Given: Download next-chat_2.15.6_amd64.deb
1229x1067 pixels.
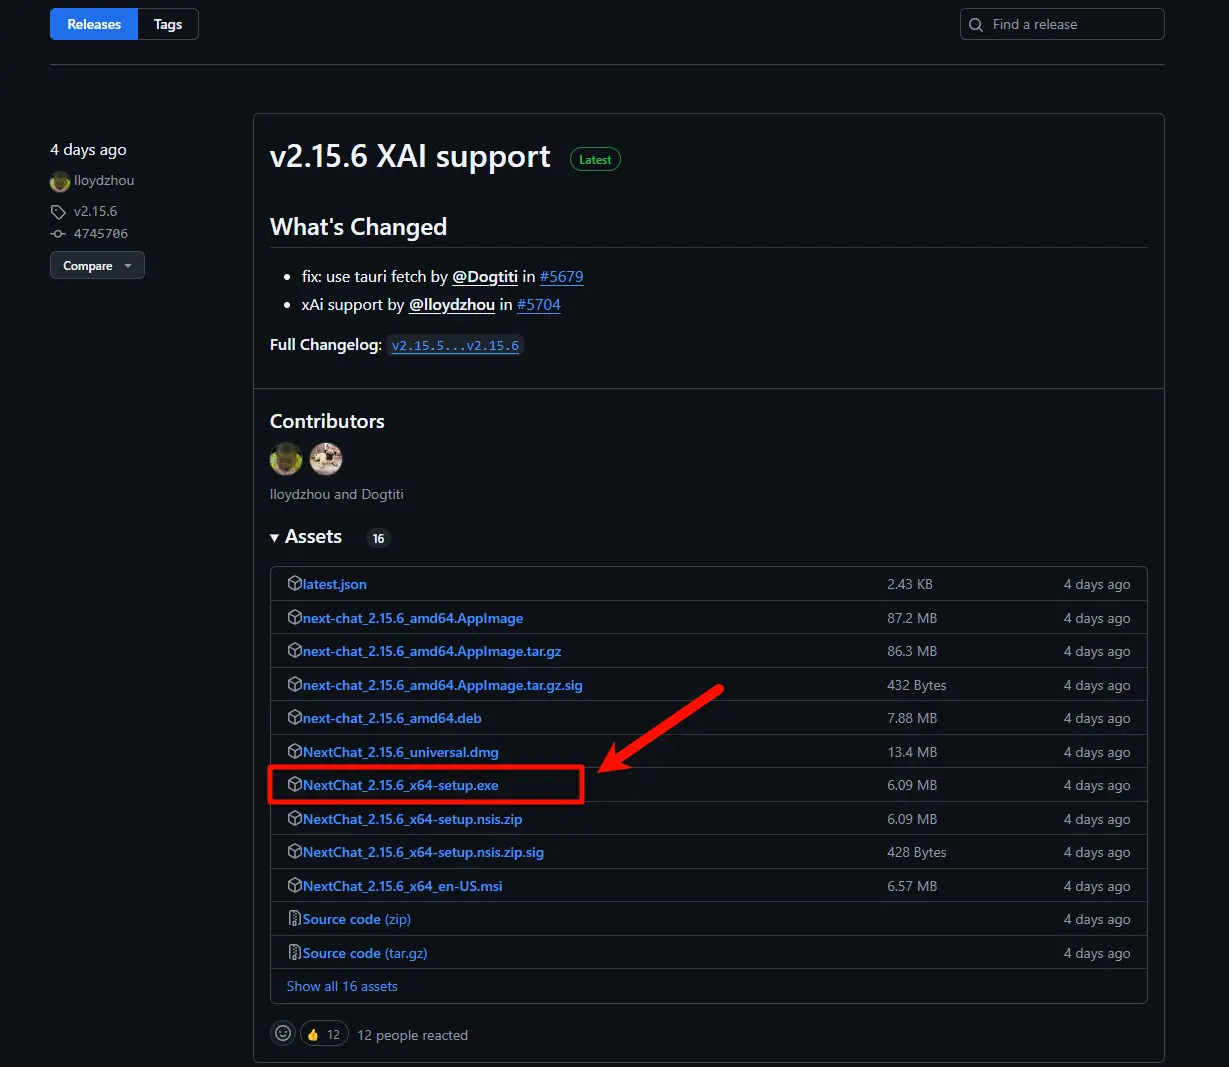Looking at the screenshot, I should (392, 718).
